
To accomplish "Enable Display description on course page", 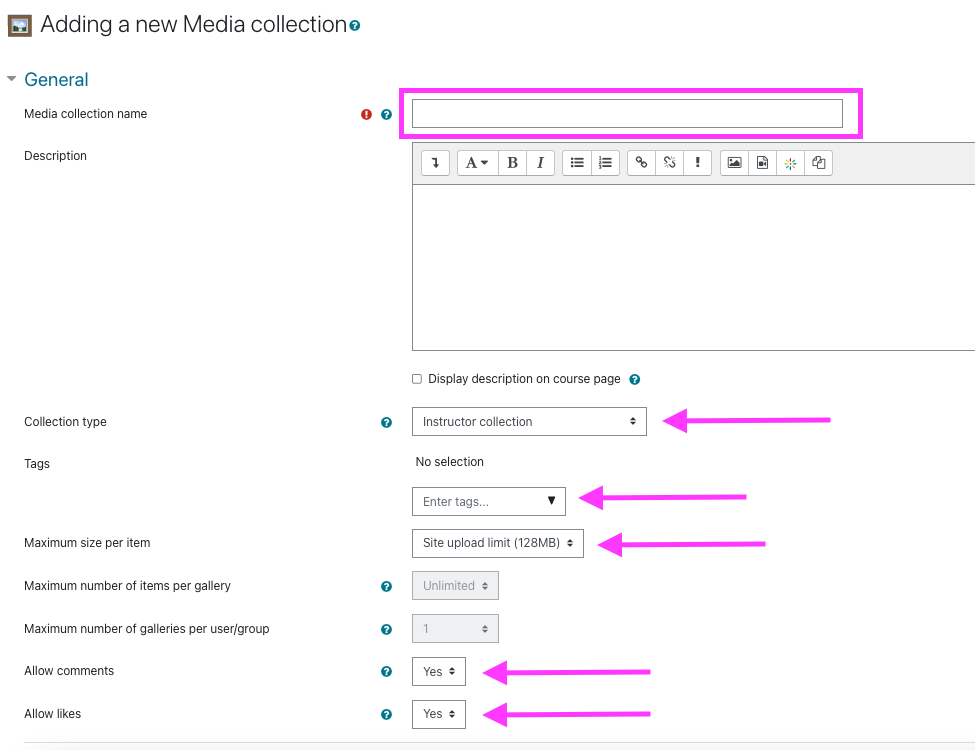I will point(417,379).
